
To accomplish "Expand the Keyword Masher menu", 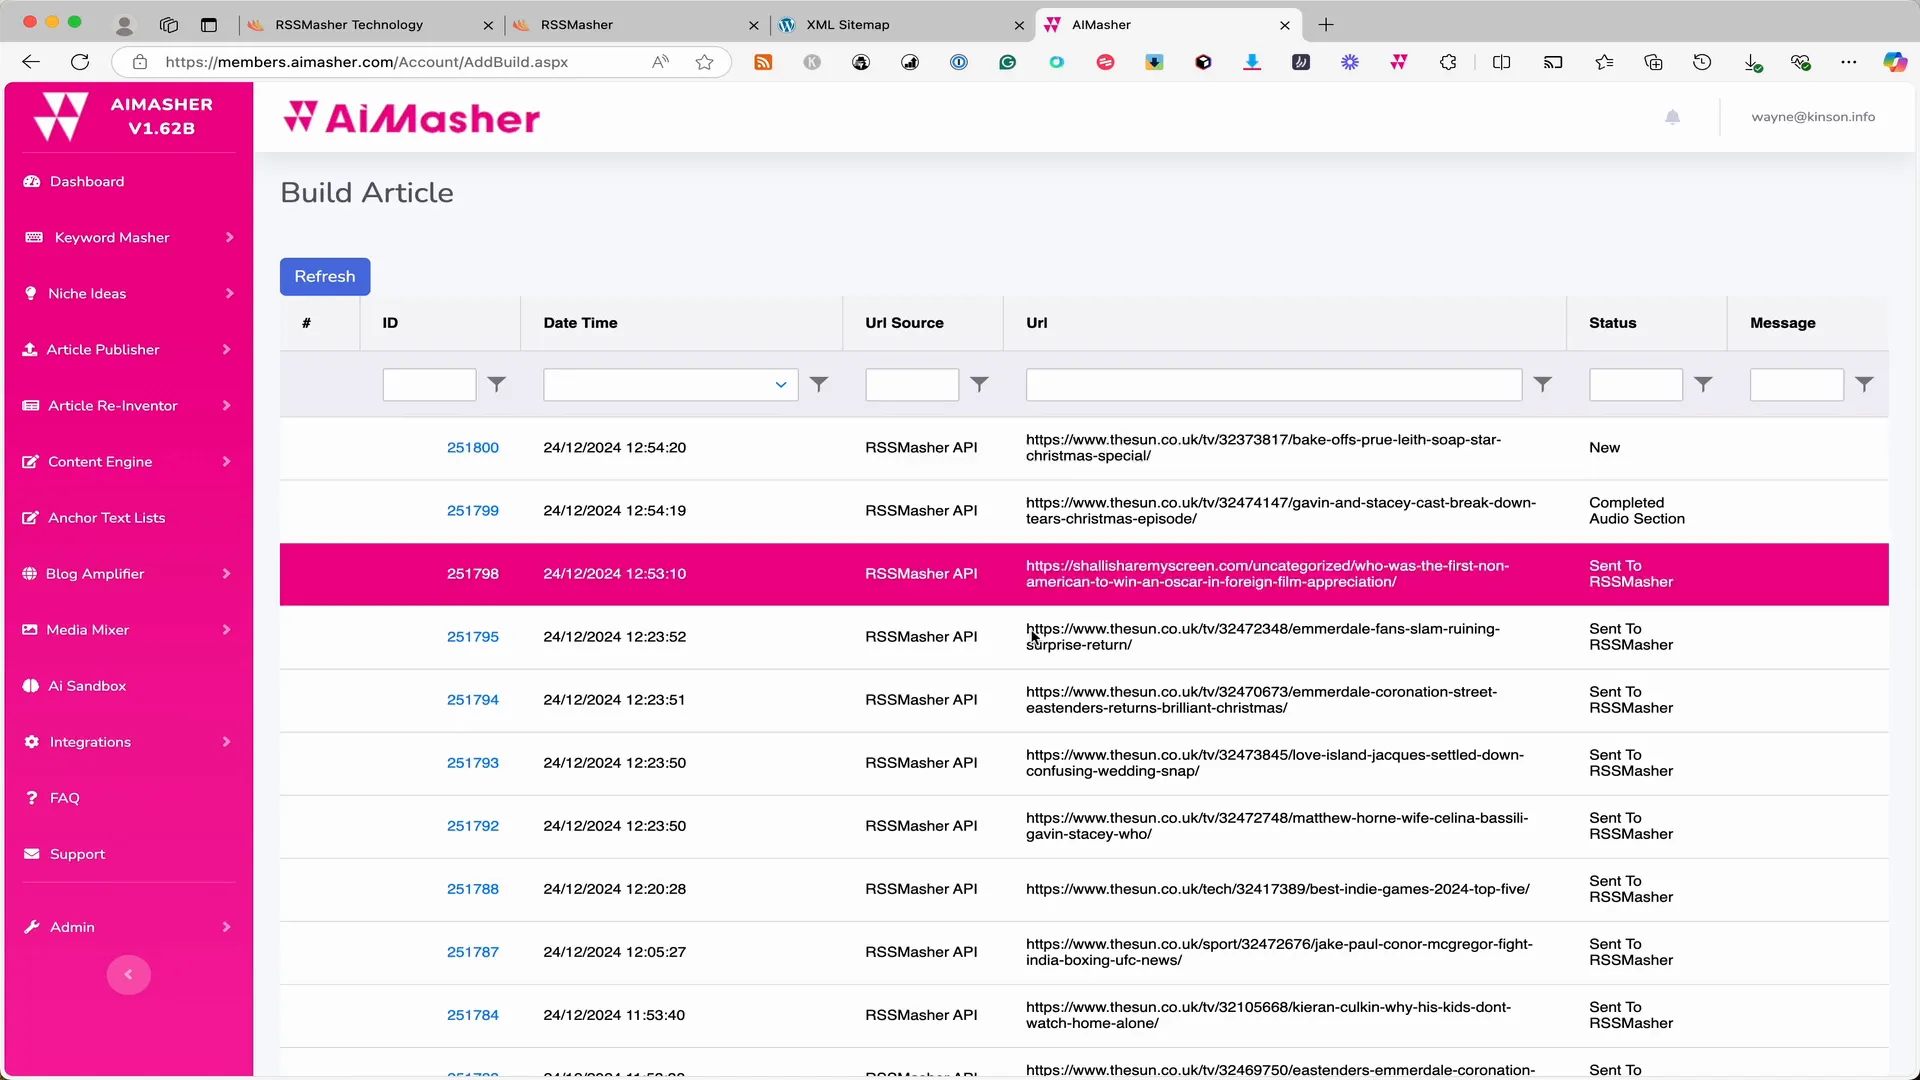I will (x=129, y=237).
